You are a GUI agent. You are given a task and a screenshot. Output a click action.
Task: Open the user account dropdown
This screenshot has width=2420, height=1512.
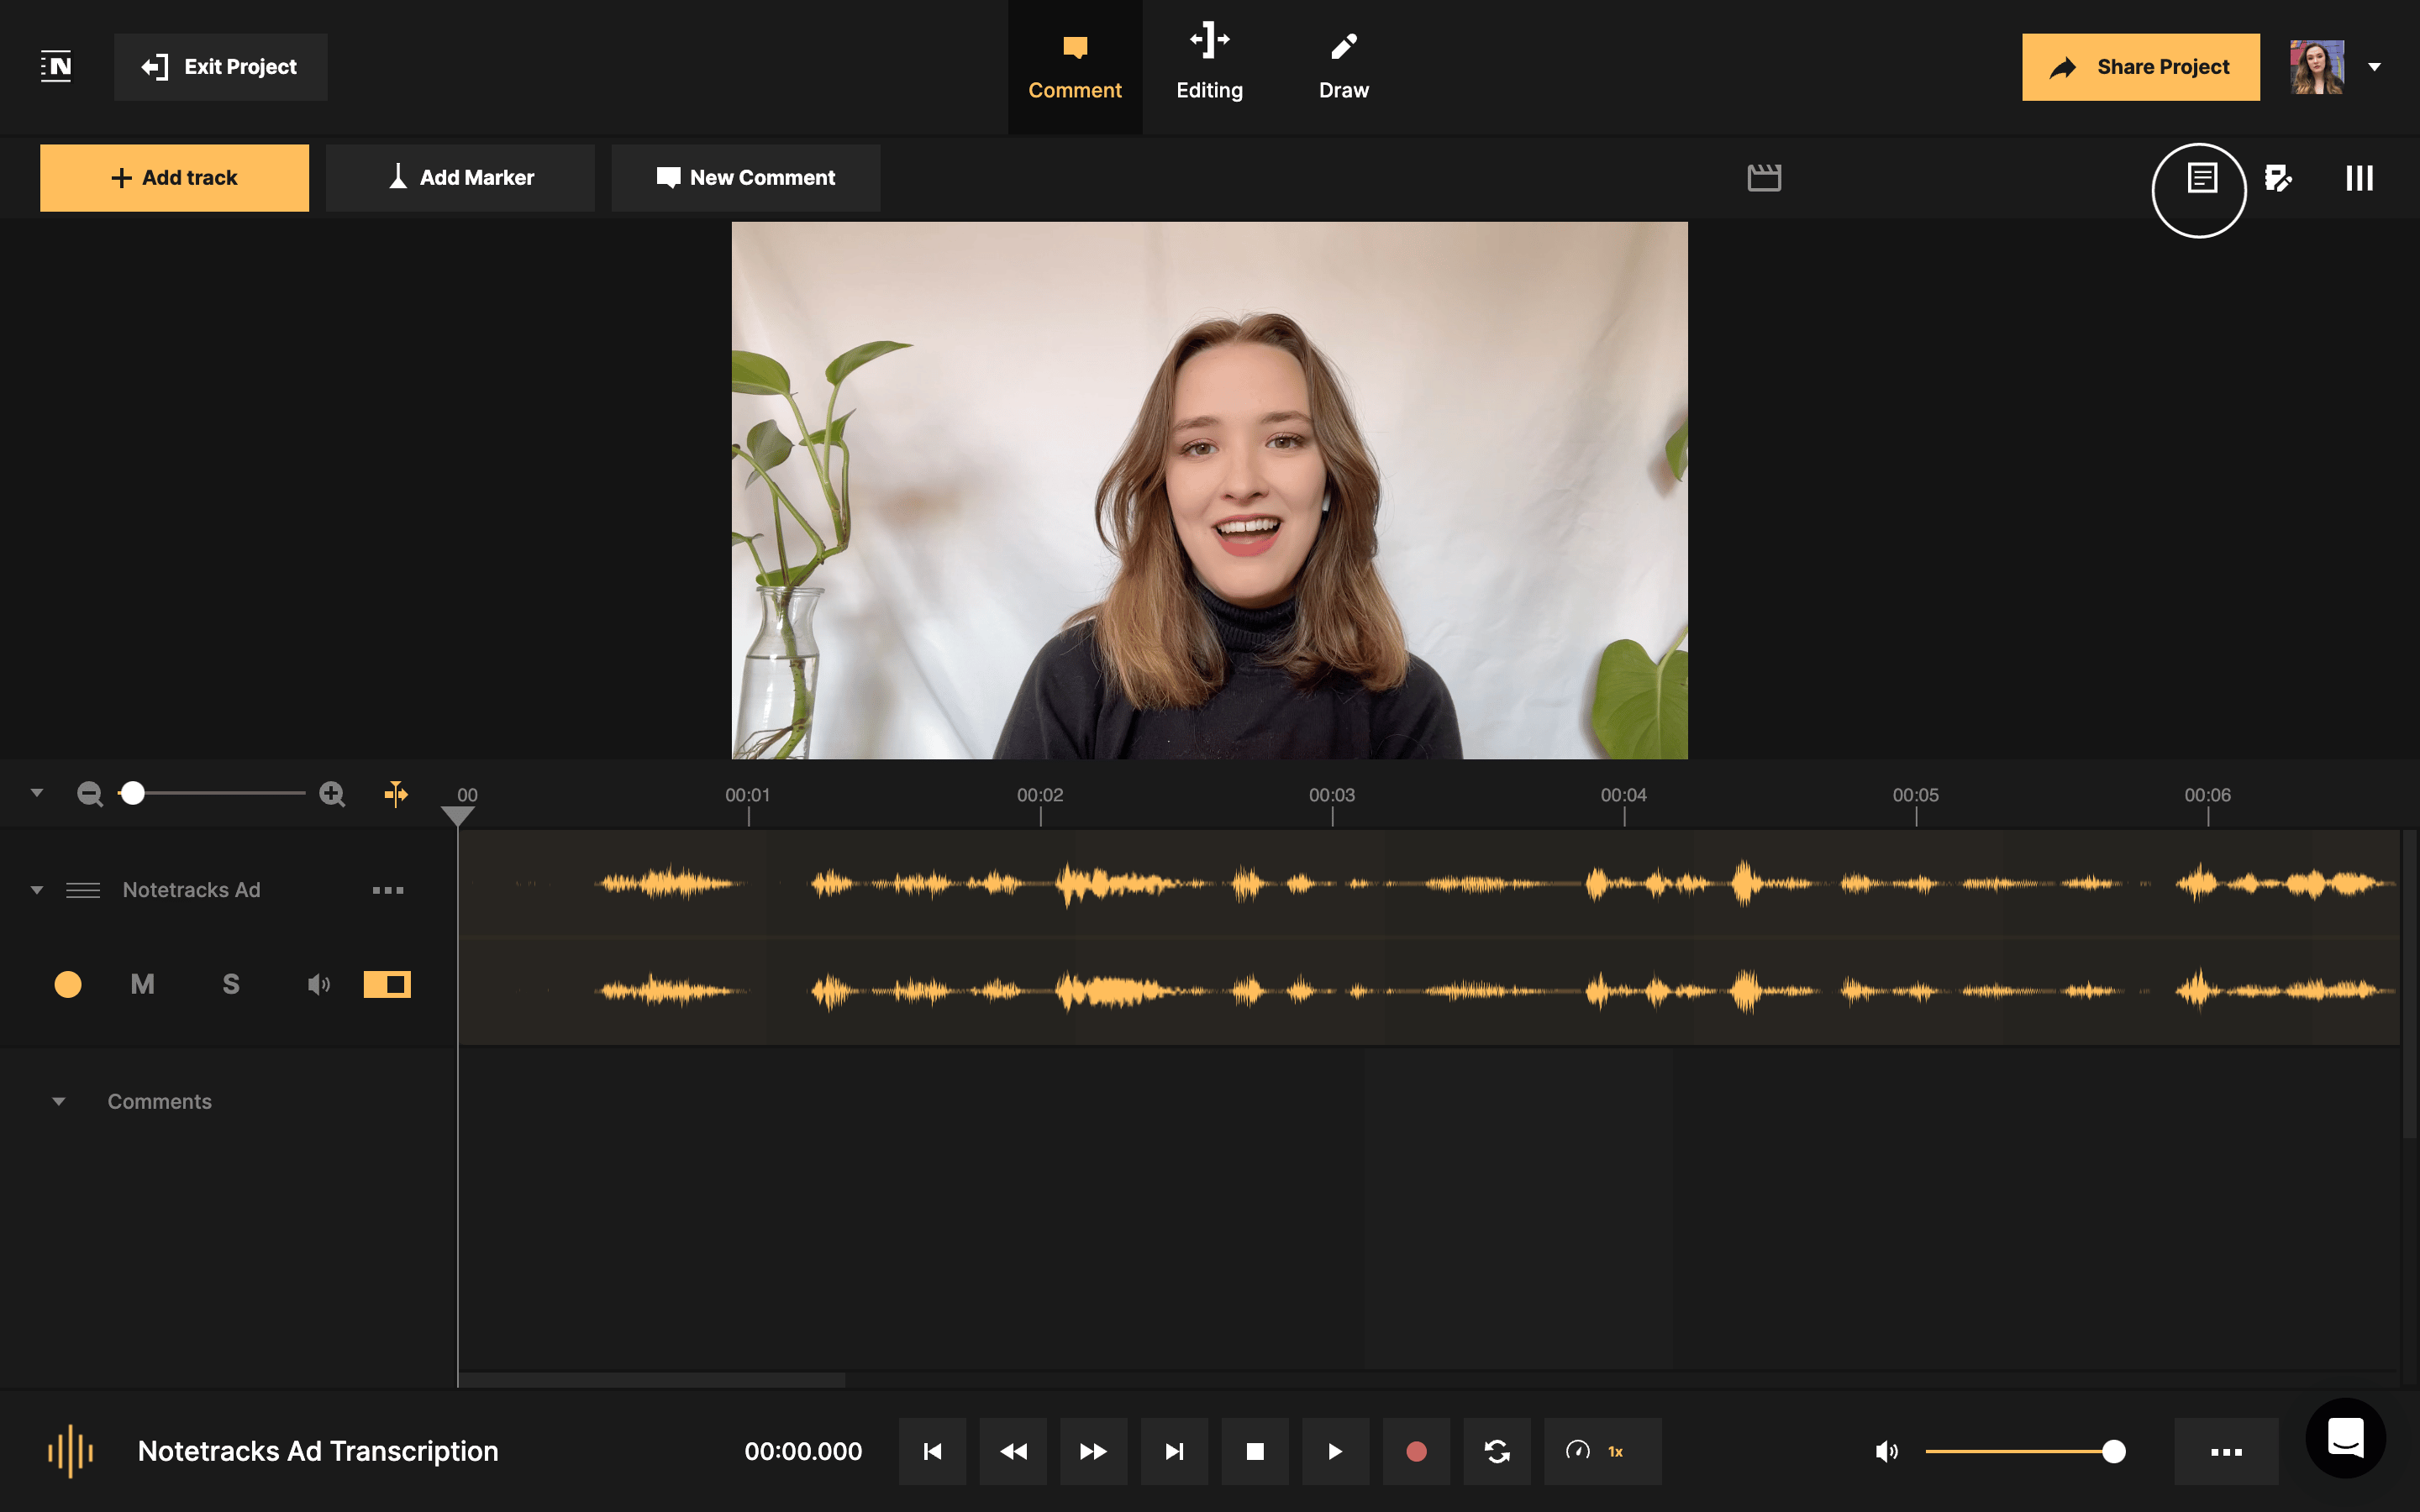point(2375,67)
